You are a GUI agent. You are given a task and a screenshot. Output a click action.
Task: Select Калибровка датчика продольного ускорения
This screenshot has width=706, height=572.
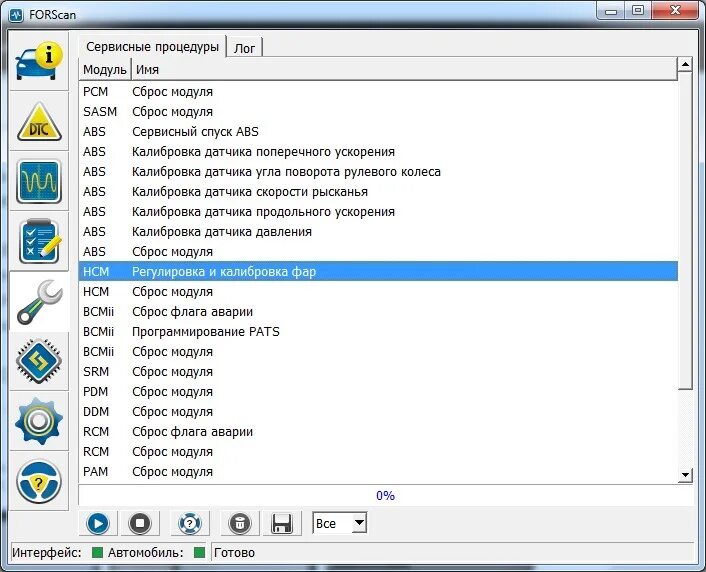378,211
